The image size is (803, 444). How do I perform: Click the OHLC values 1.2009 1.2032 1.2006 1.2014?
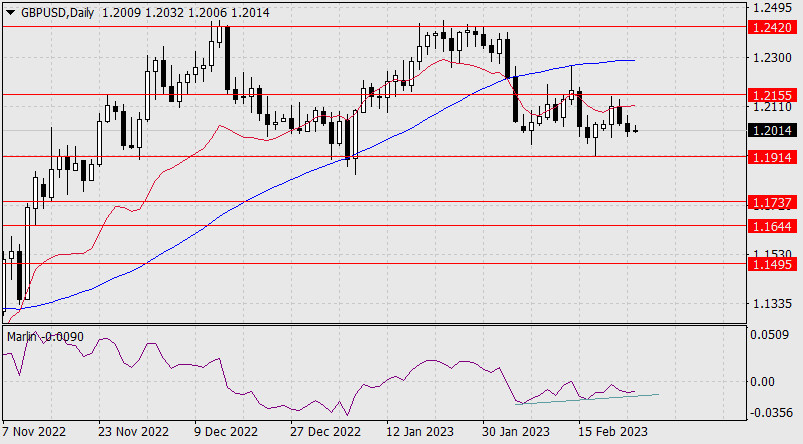(185, 13)
